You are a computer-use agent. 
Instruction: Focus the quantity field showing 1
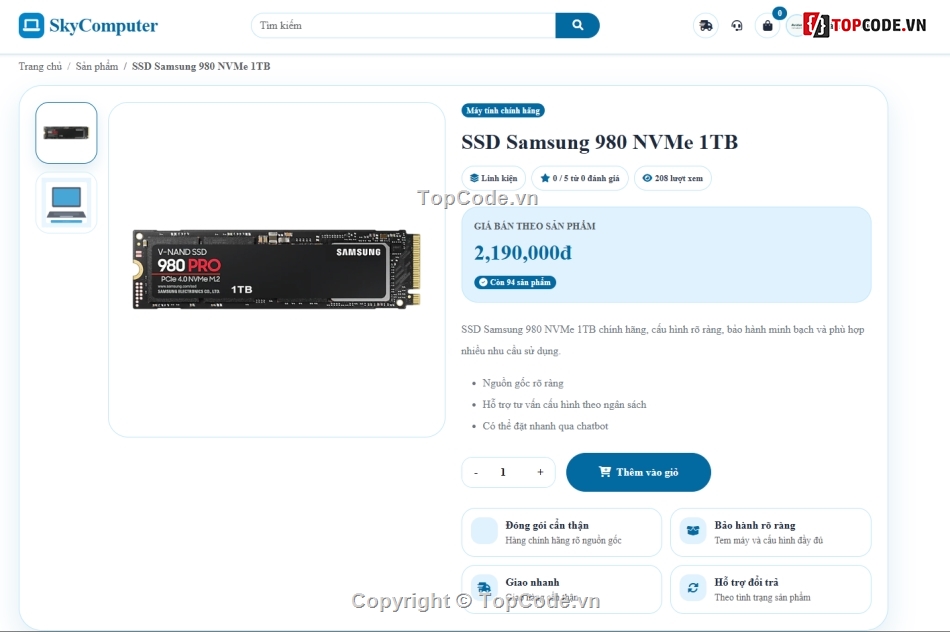coord(503,472)
